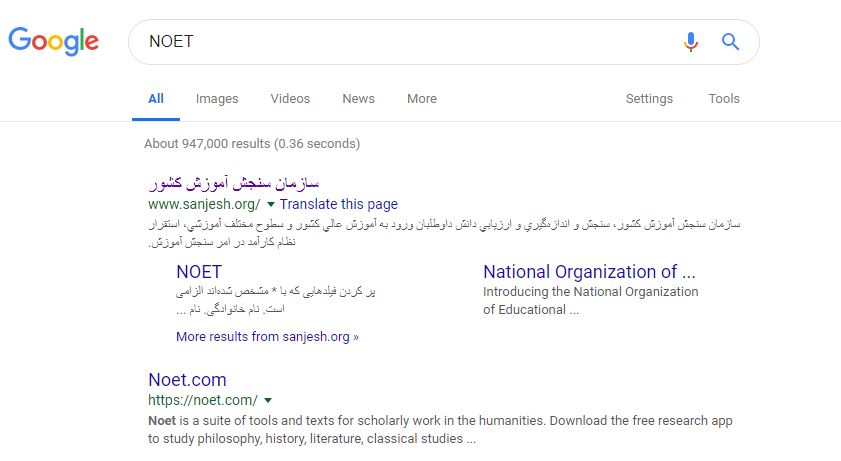Submit the query with the magnifier icon

pos(730,41)
